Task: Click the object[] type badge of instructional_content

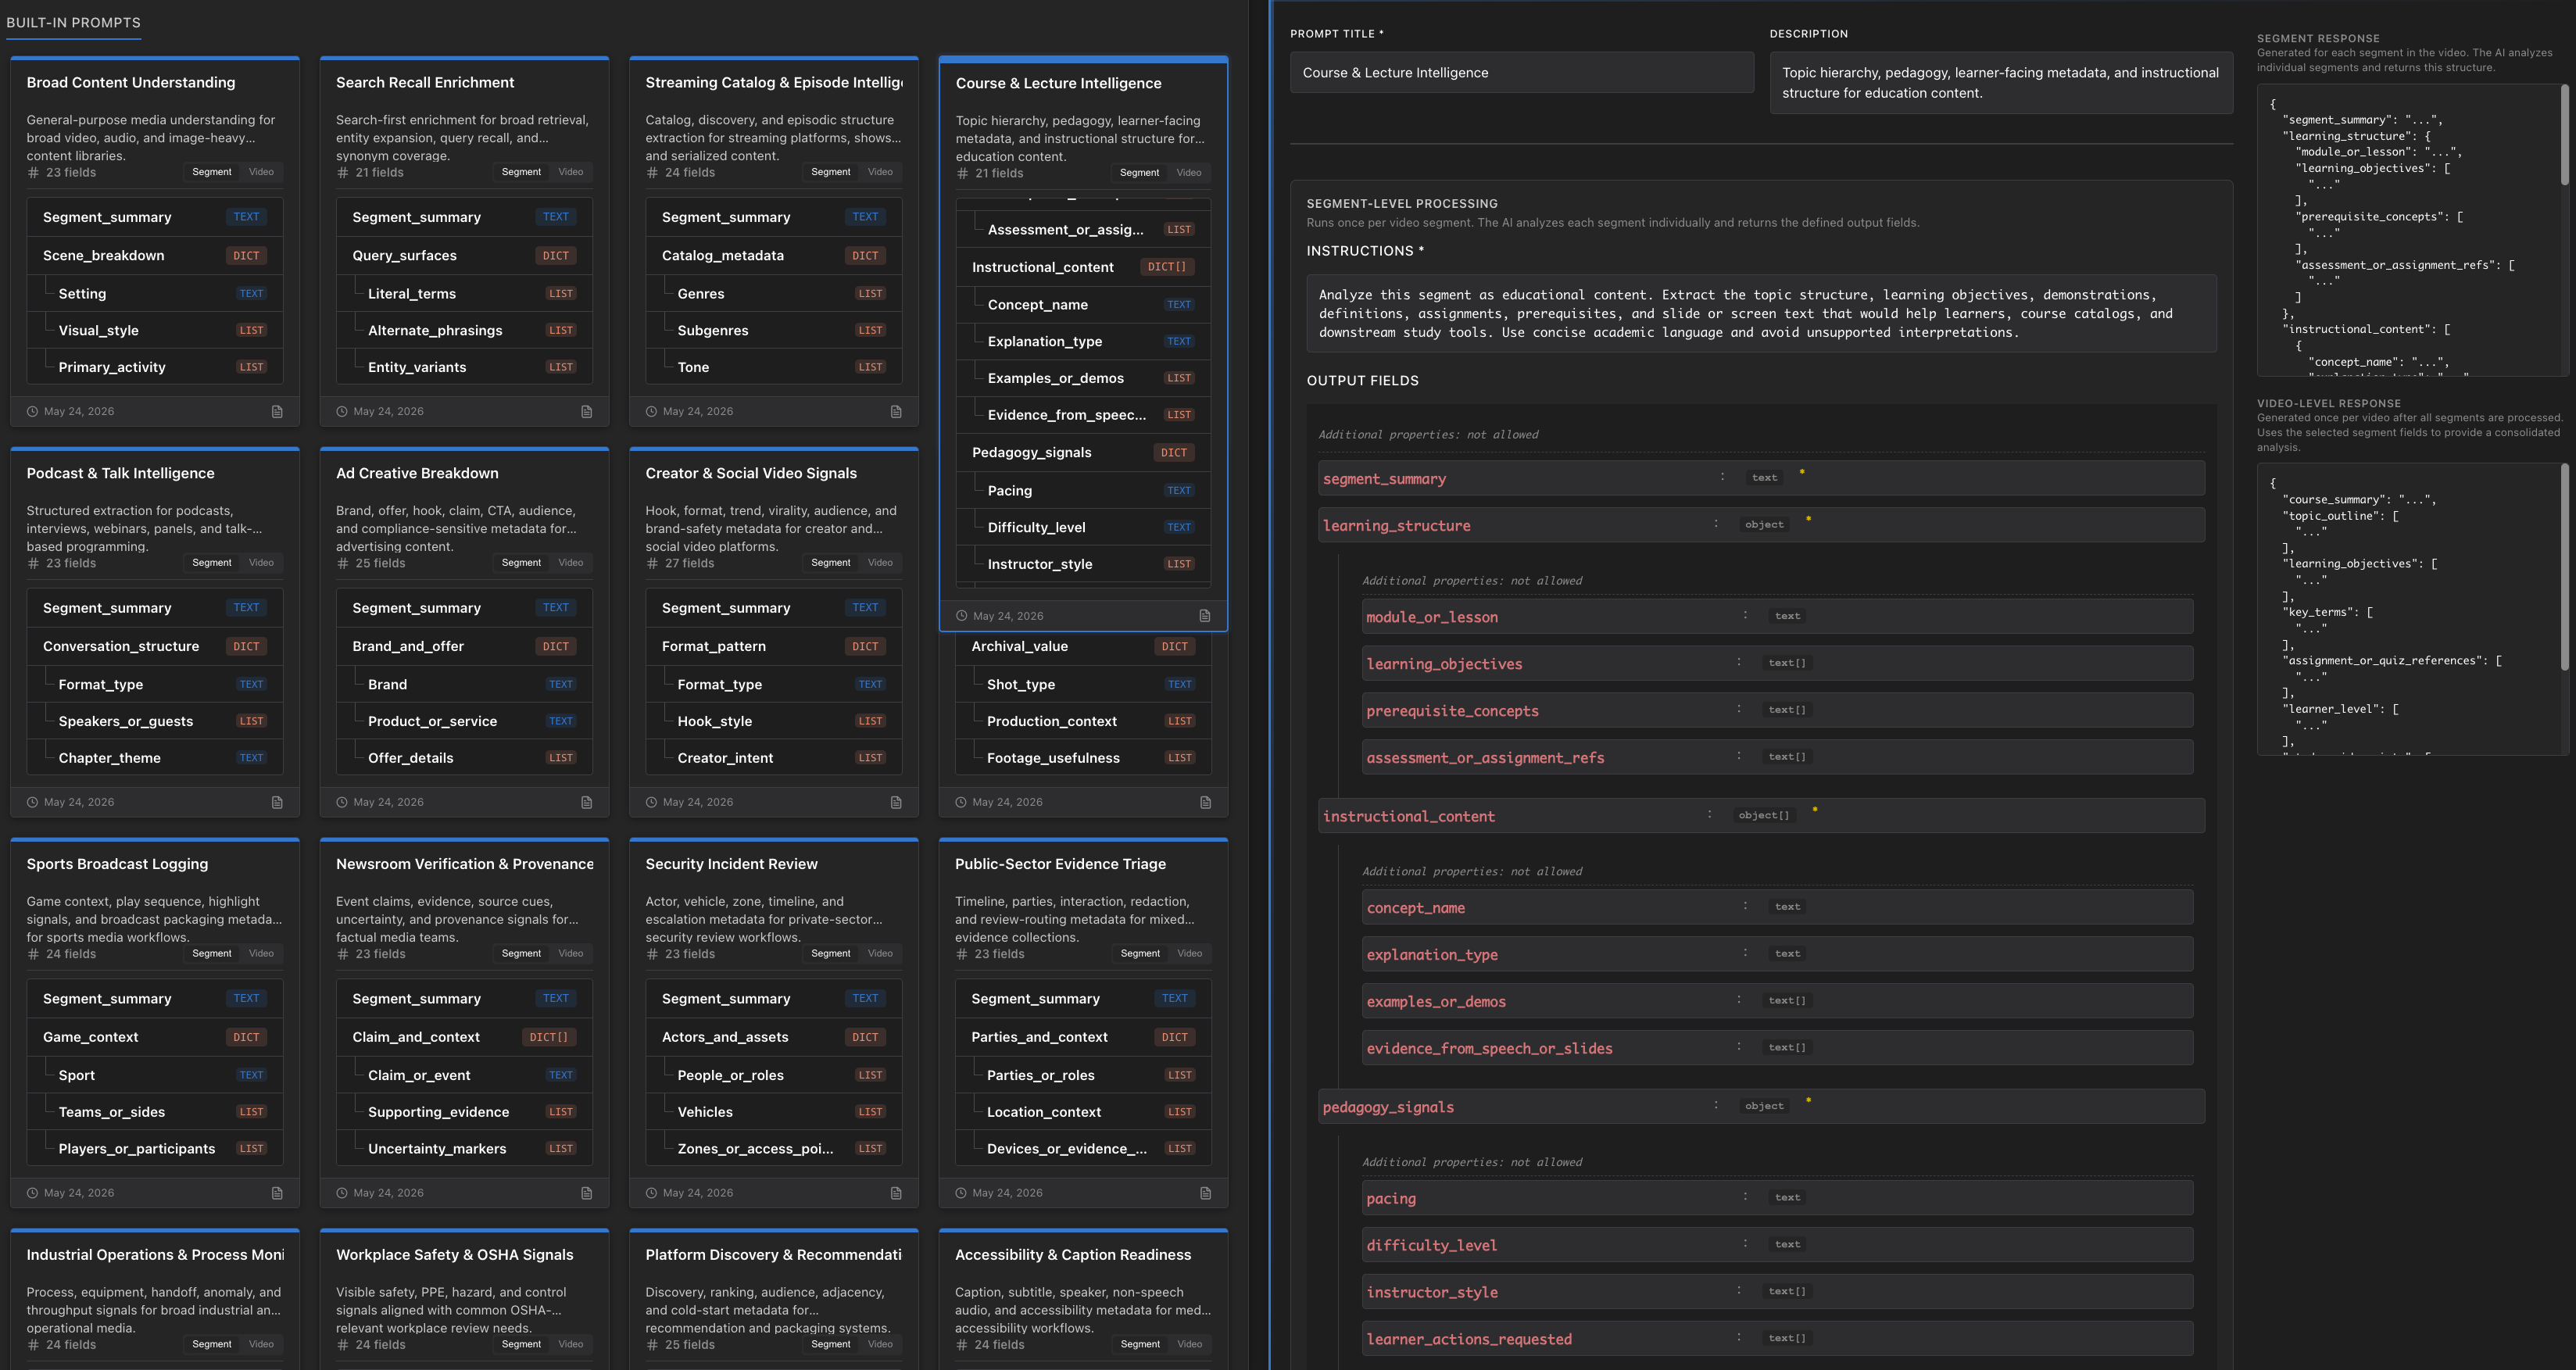Action: [1764, 816]
